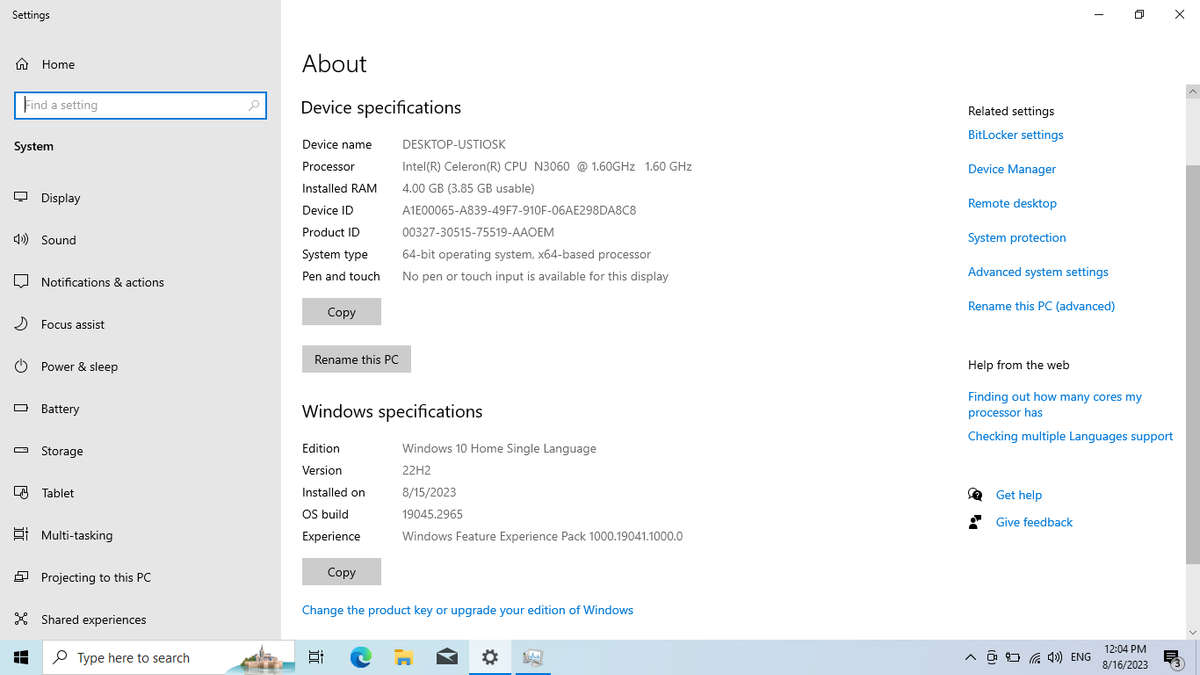Open Mail from the taskbar
The width and height of the screenshot is (1200, 675).
[447, 657]
